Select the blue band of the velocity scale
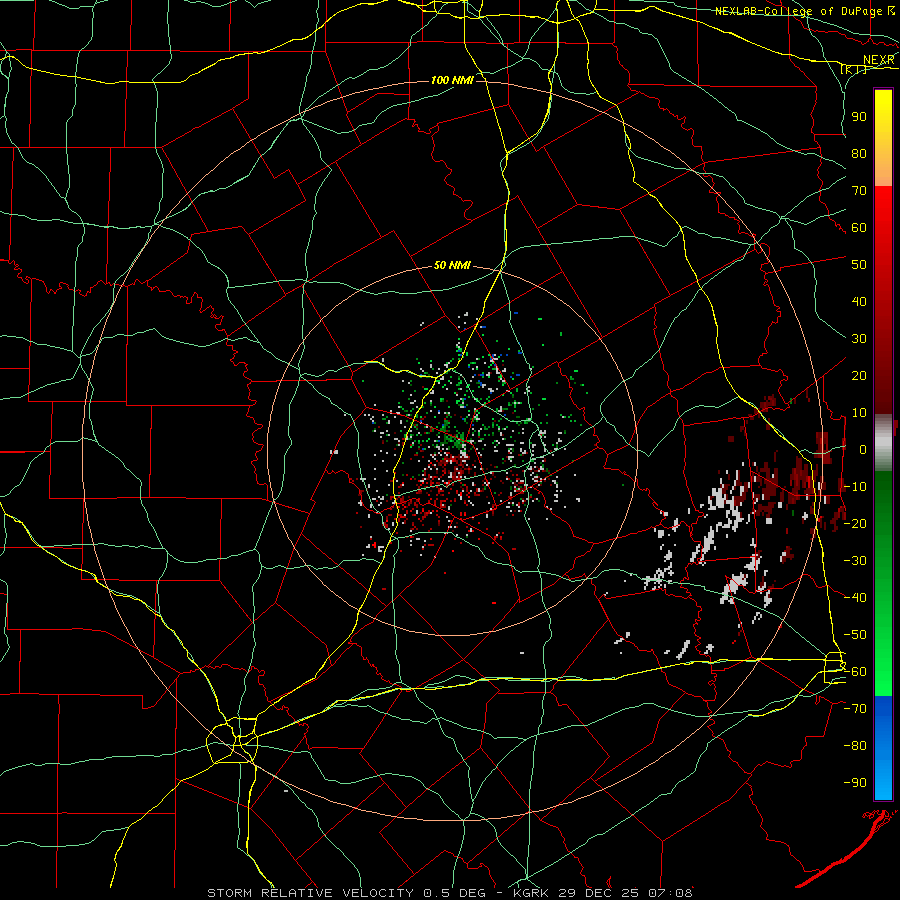The height and width of the screenshot is (900, 900). pos(883,747)
